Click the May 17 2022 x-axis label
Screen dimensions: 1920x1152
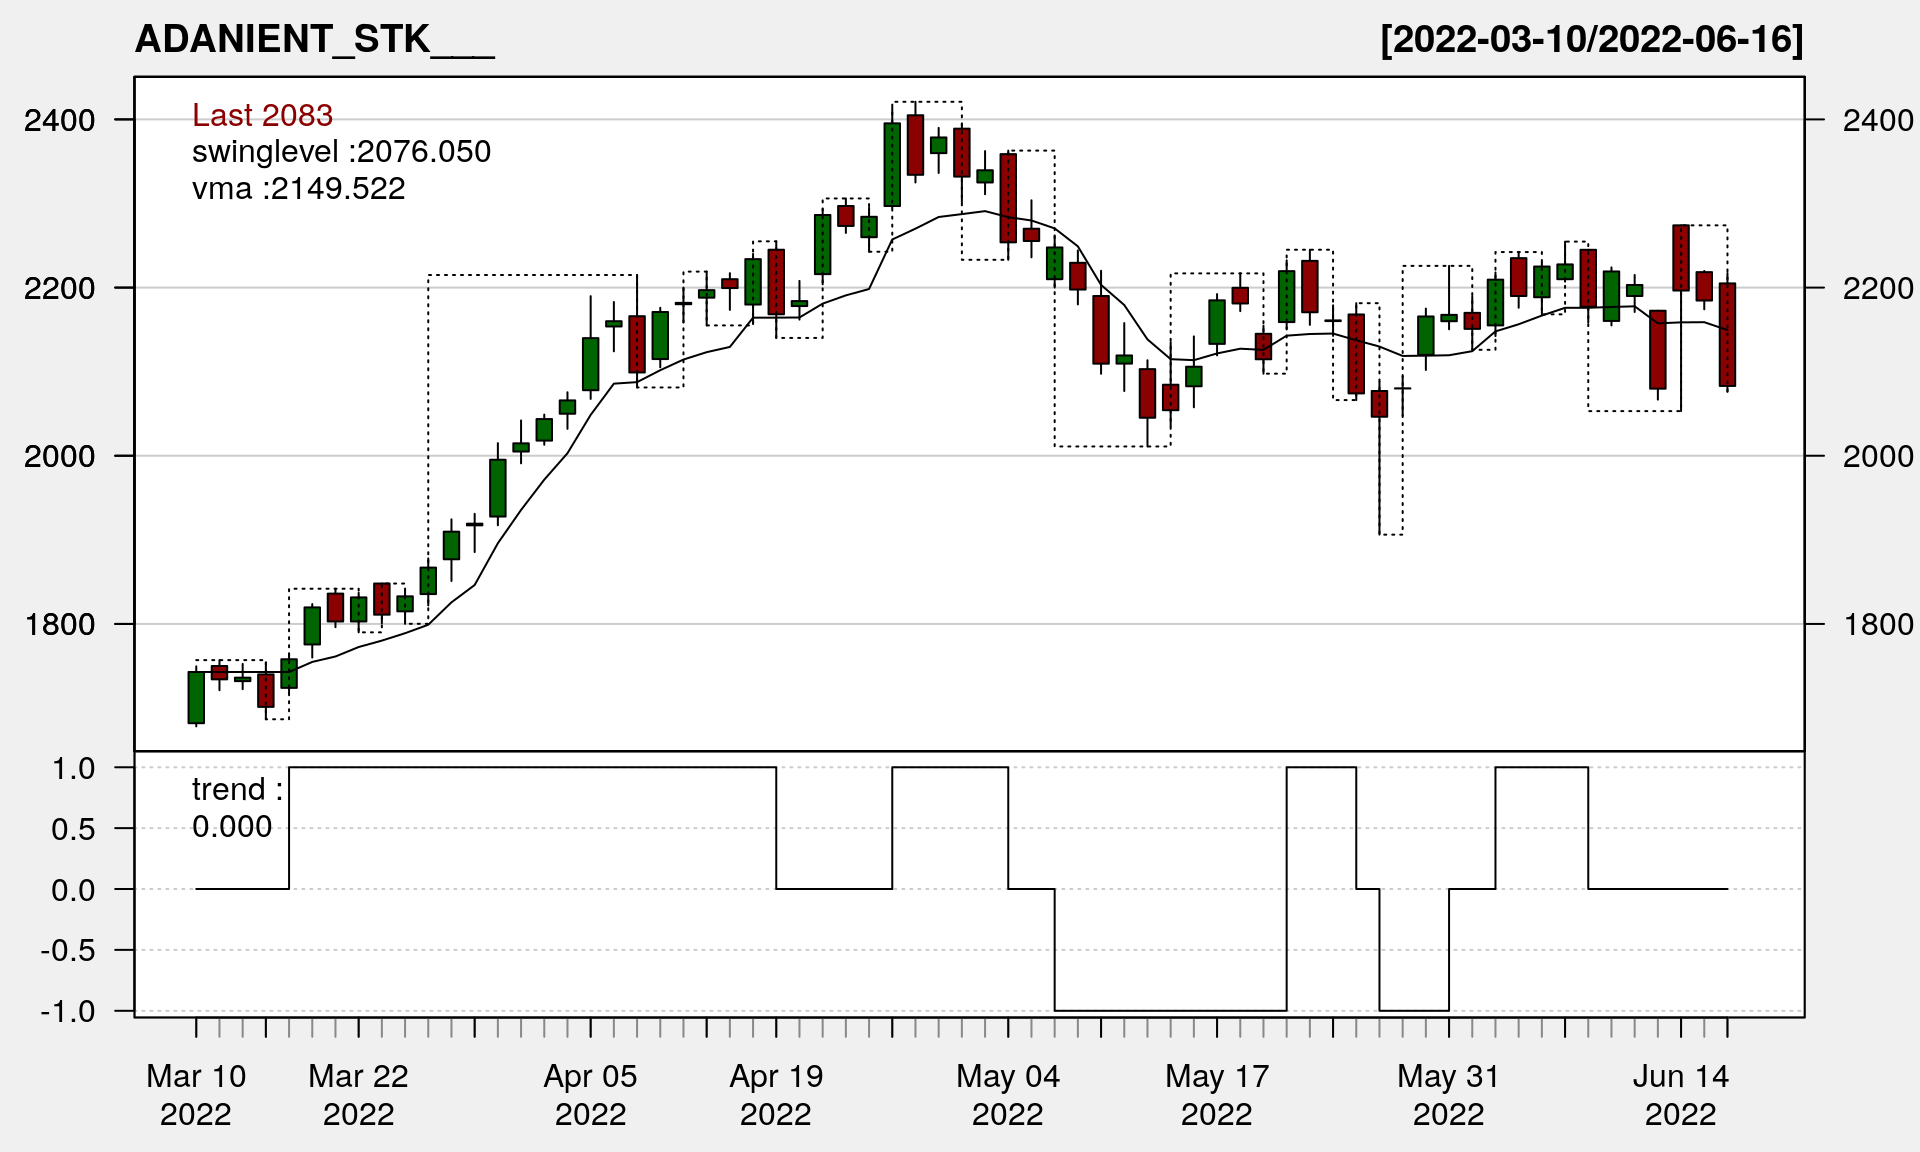click(1216, 1094)
